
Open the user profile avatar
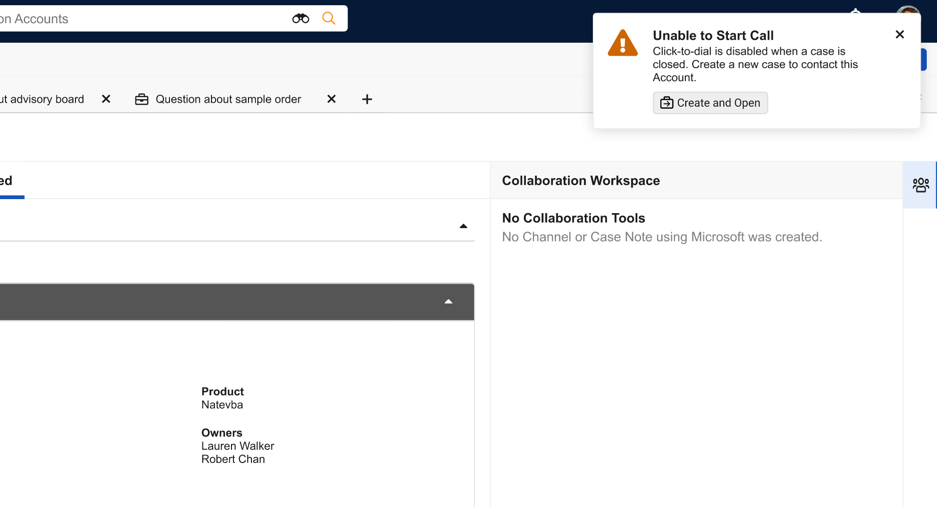point(907,14)
